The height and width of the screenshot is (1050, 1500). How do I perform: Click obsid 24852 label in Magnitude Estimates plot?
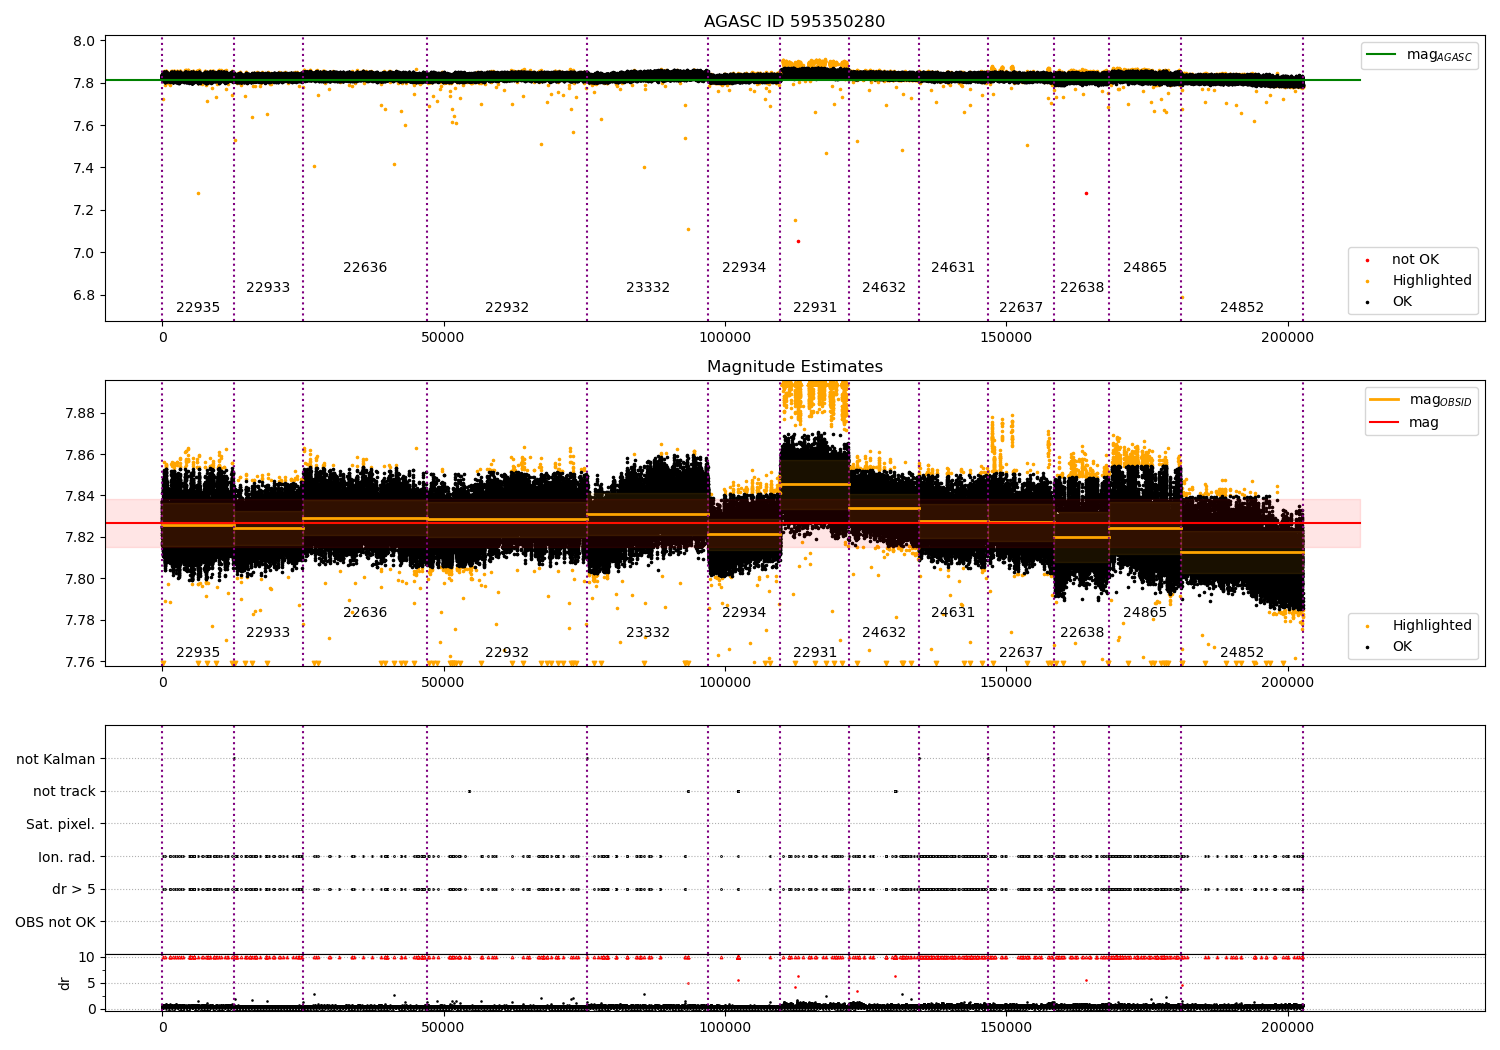[x=1242, y=652]
